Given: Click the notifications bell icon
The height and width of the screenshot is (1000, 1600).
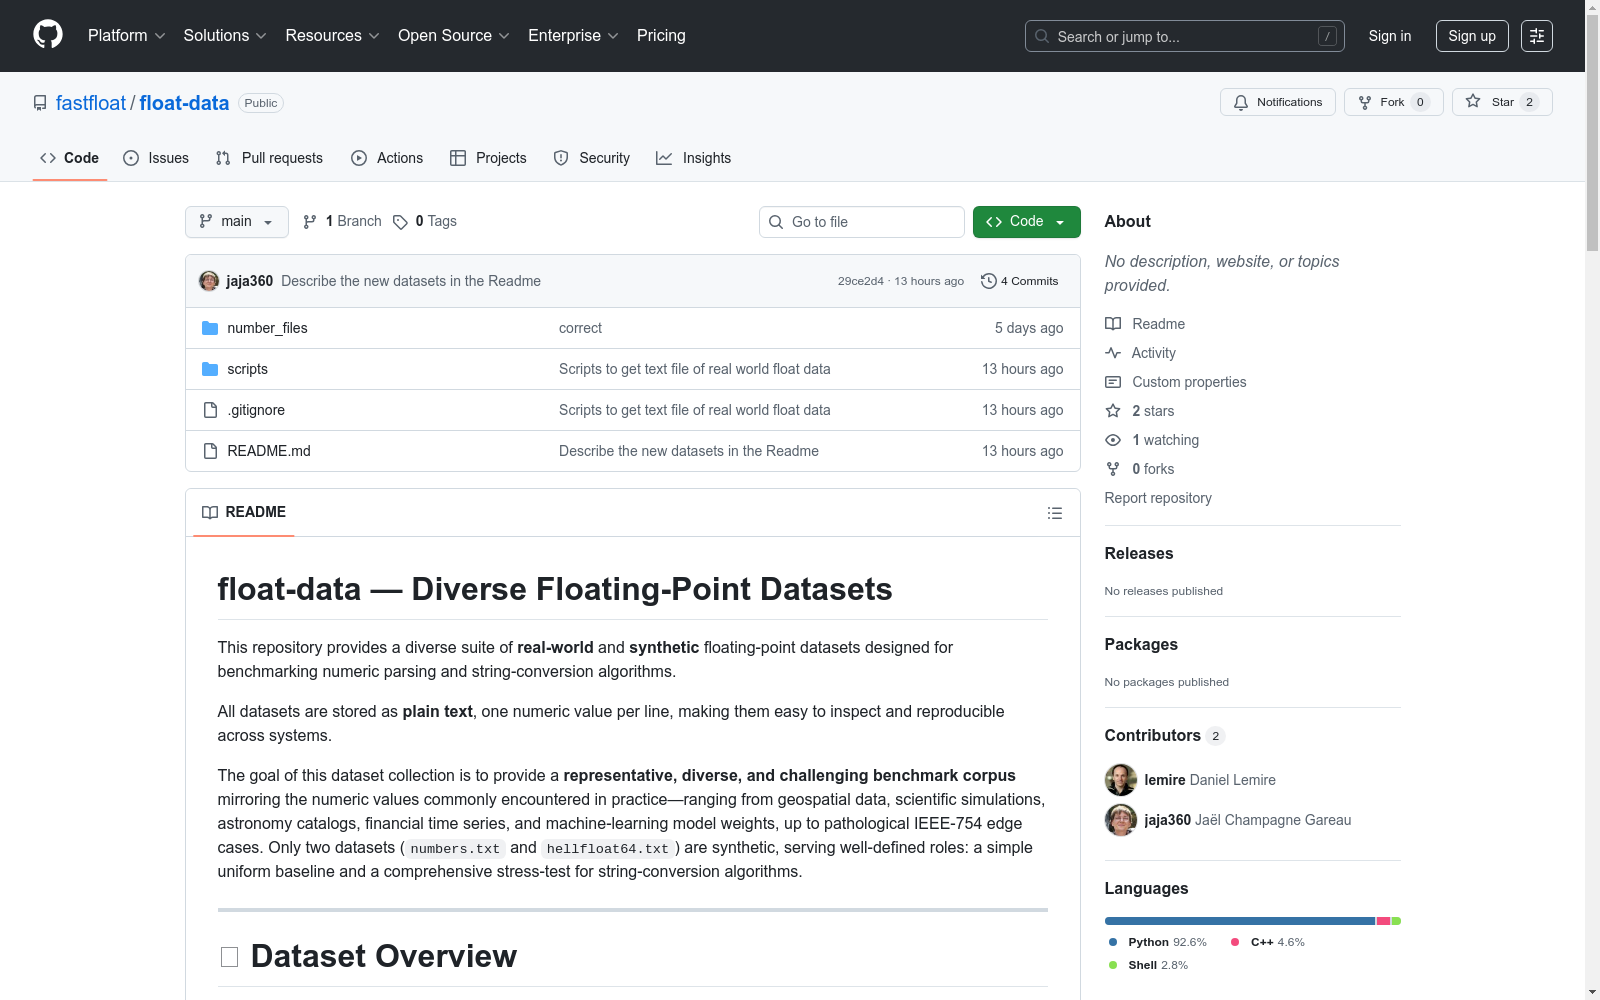Looking at the screenshot, I should pyautogui.click(x=1241, y=102).
